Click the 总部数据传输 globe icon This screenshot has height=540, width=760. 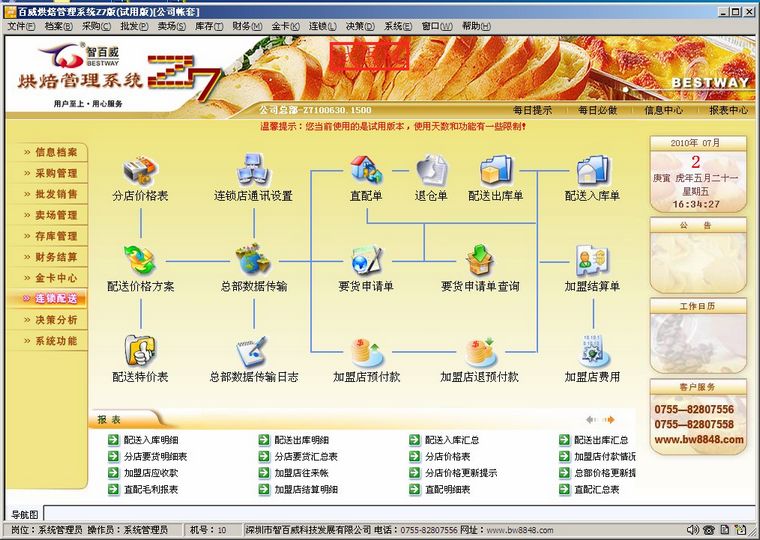(x=253, y=259)
